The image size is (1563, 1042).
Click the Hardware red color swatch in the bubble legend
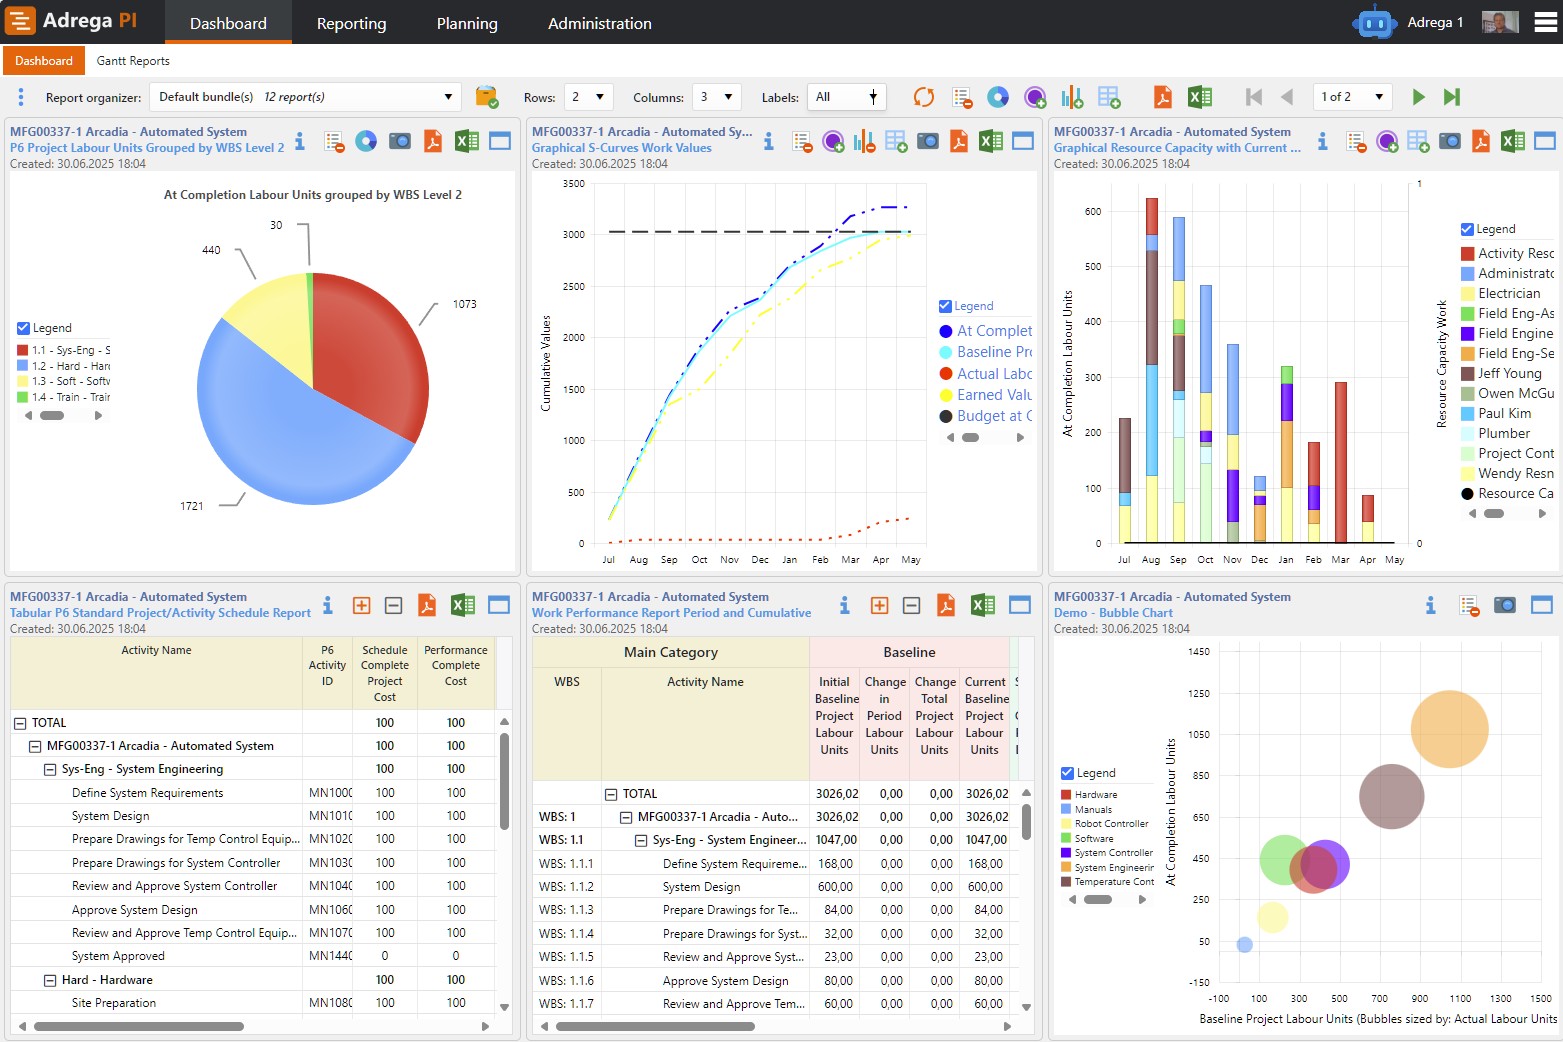pyautogui.click(x=1066, y=793)
